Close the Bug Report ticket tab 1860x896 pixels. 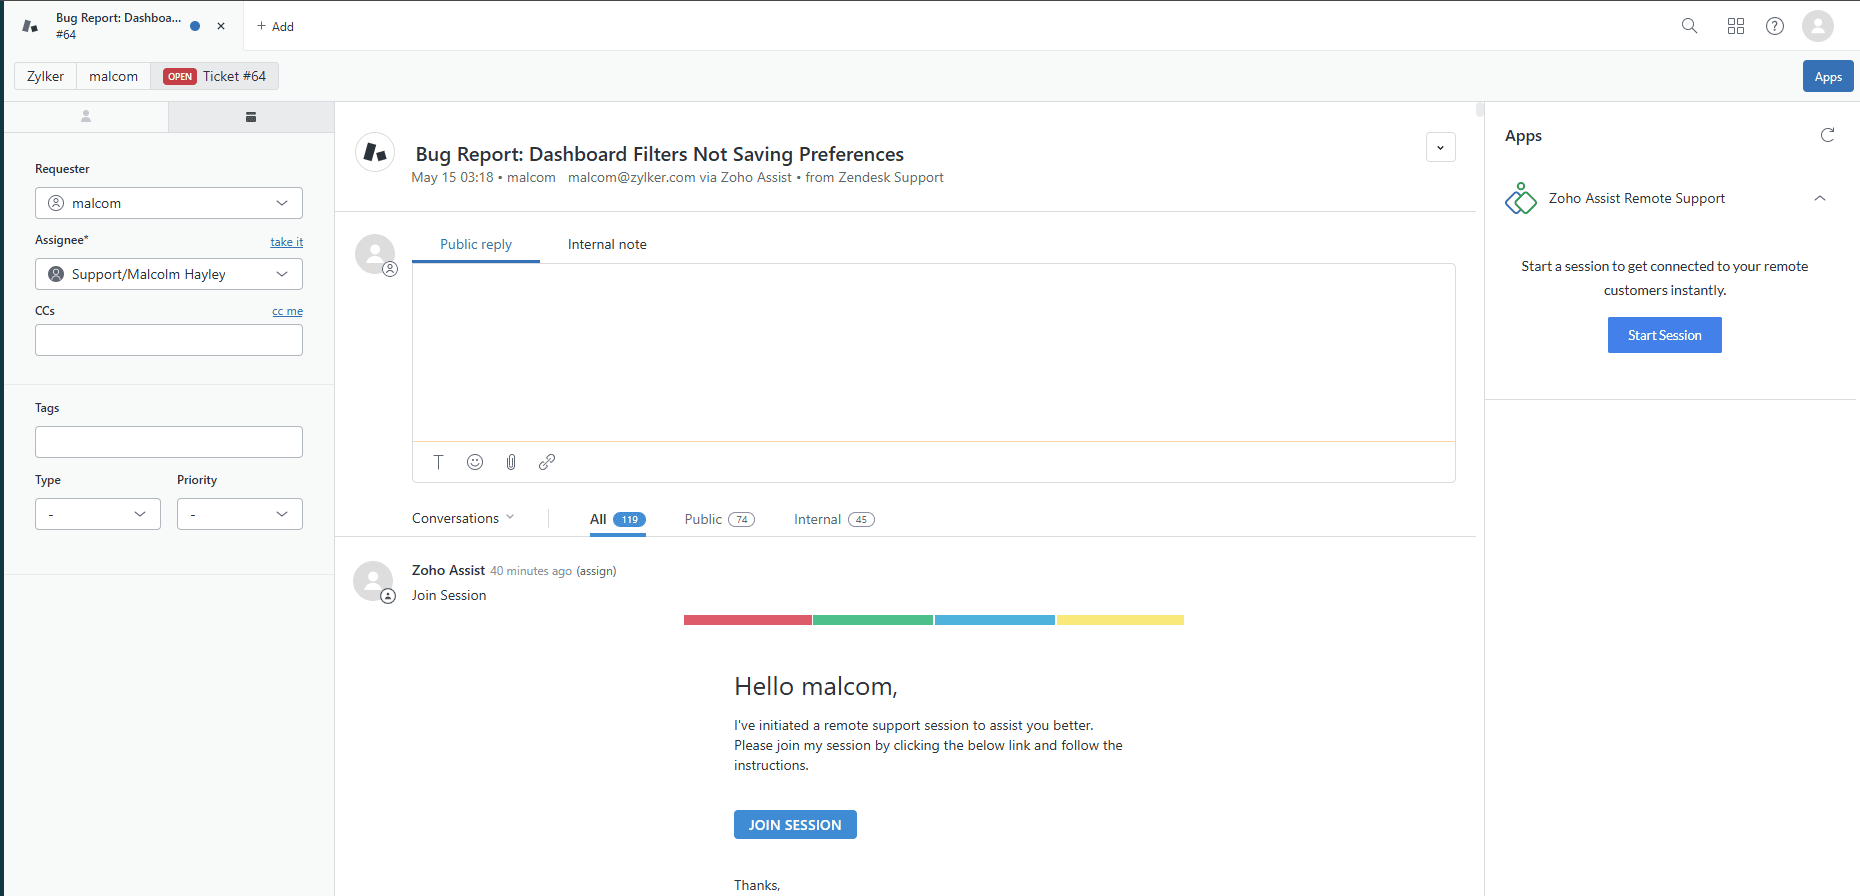click(x=221, y=26)
